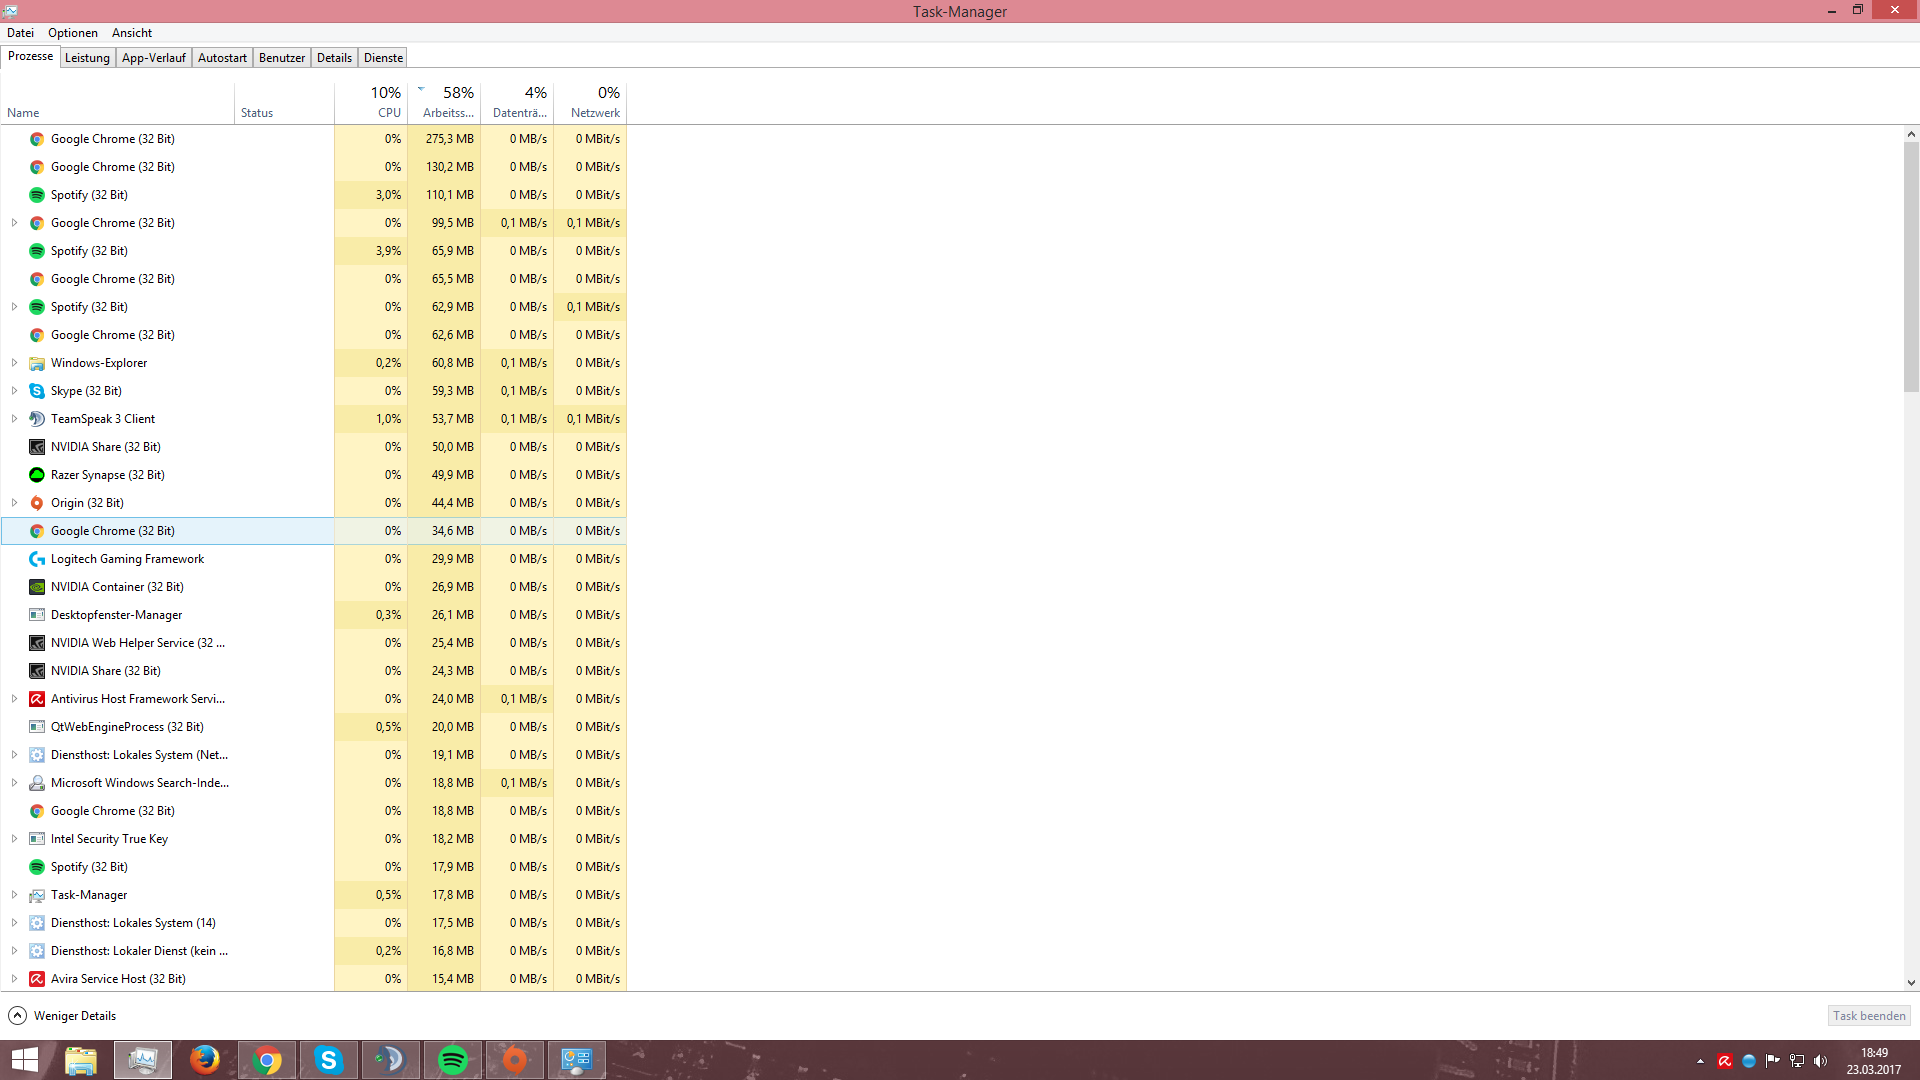1920x1080 pixels.
Task: Open Google Chrome from the taskbar
Action: pos(267,1060)
